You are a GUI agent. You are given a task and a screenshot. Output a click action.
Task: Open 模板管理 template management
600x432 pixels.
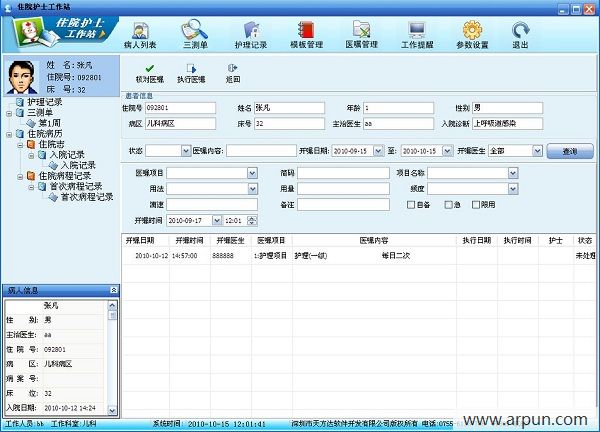click(307, 35)
